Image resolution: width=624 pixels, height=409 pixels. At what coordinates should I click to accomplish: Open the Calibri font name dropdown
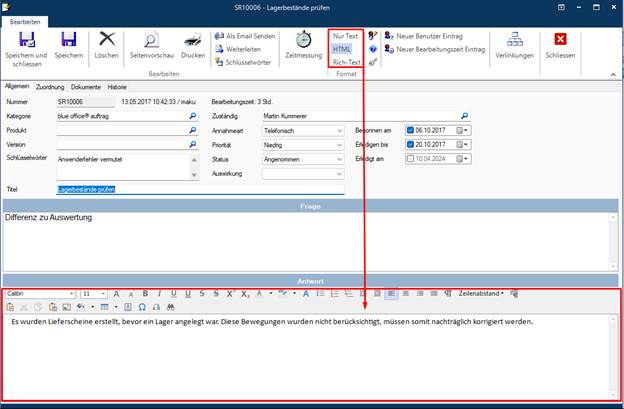72,294
